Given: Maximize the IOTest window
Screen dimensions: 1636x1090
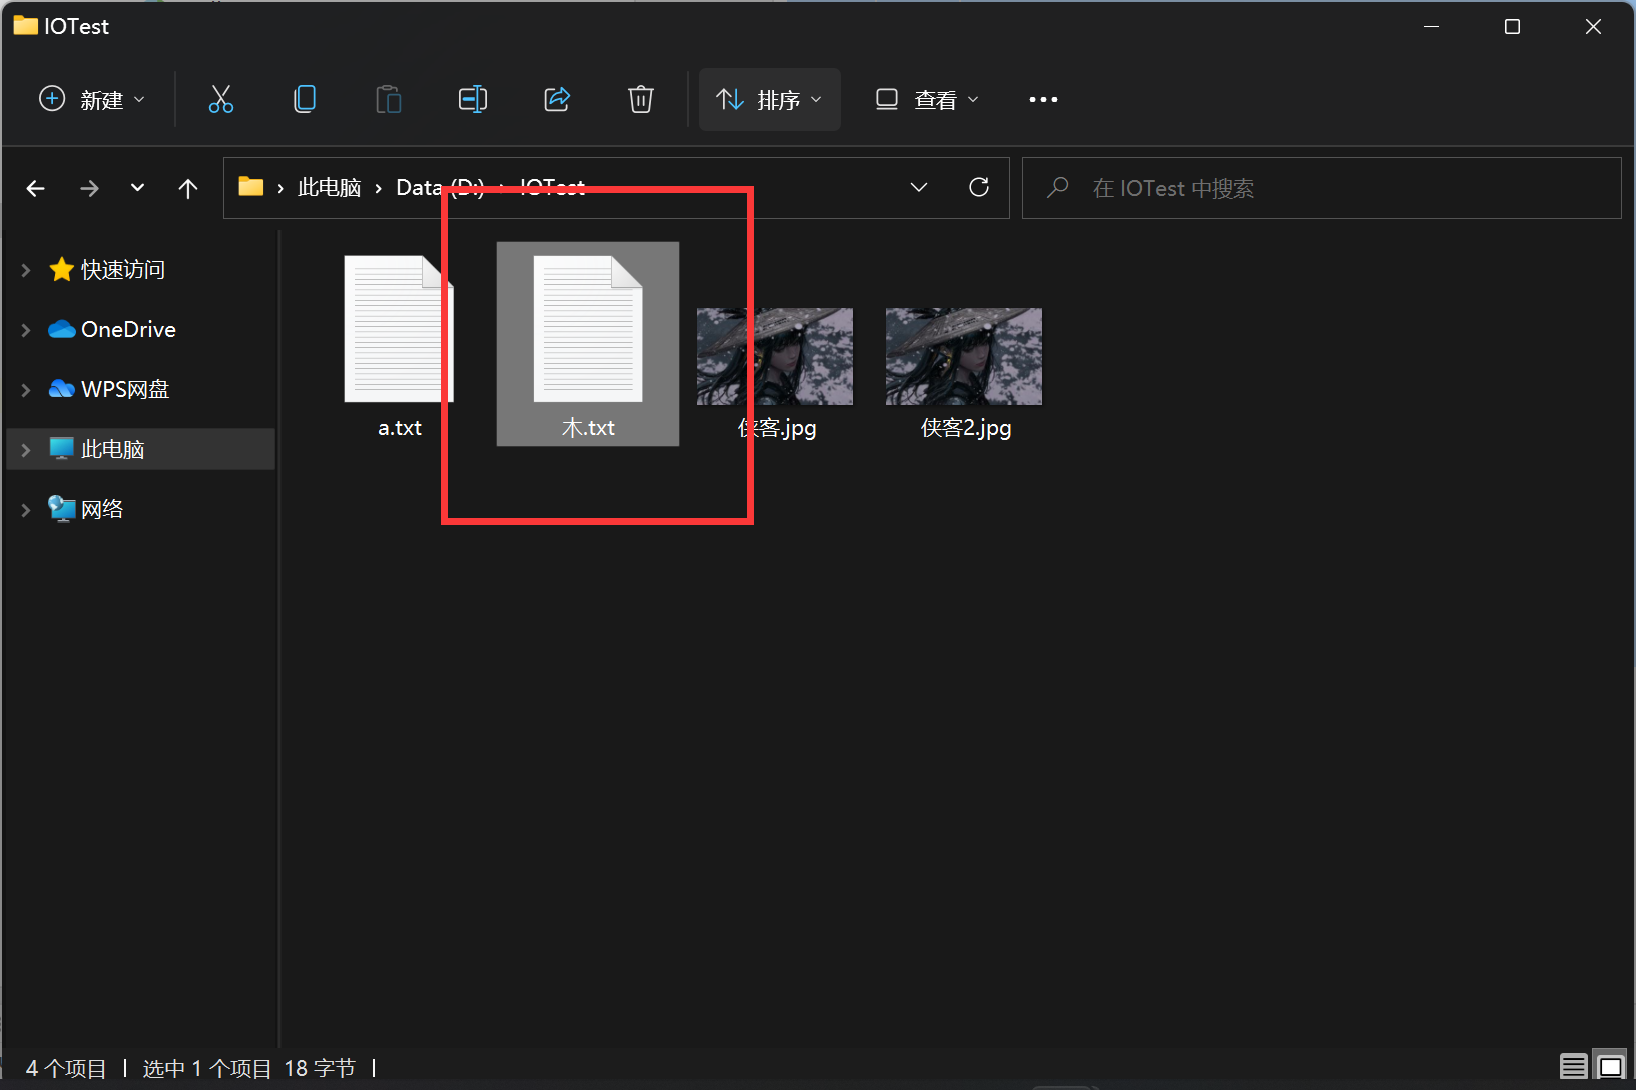Looking at the screenshot, I should pyautogui.click(x=1513, y=27).
